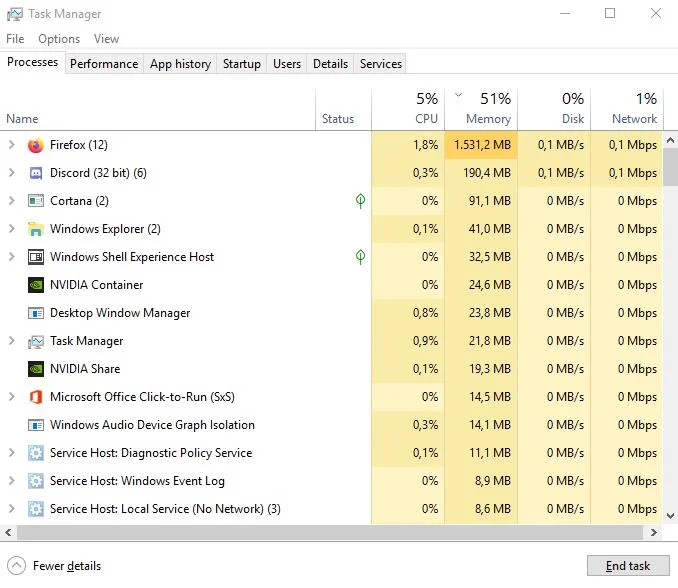The width and height of the screenshot is (678, 588).
Task: Expand Service Host: Windows Event Log
Action: [x=12, y=481]
